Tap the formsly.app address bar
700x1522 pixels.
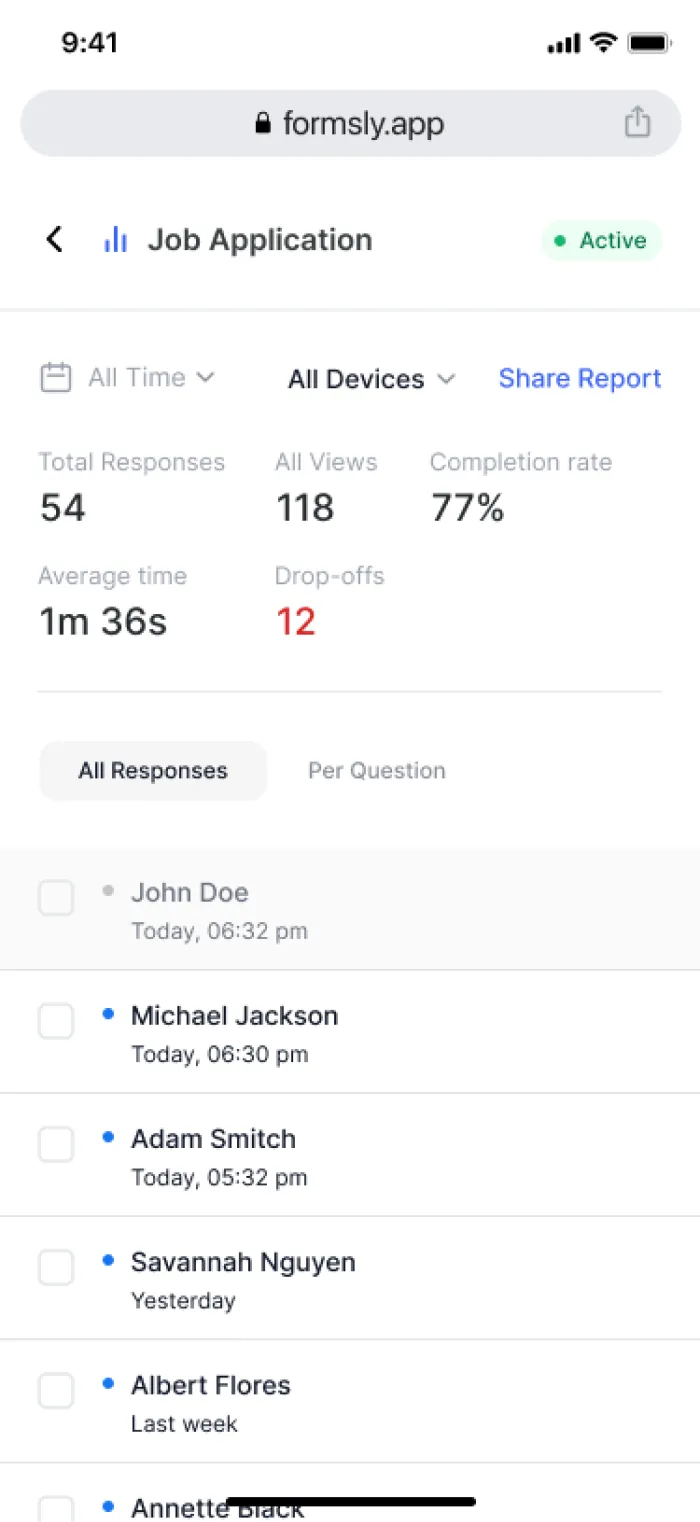pos(350,123)
